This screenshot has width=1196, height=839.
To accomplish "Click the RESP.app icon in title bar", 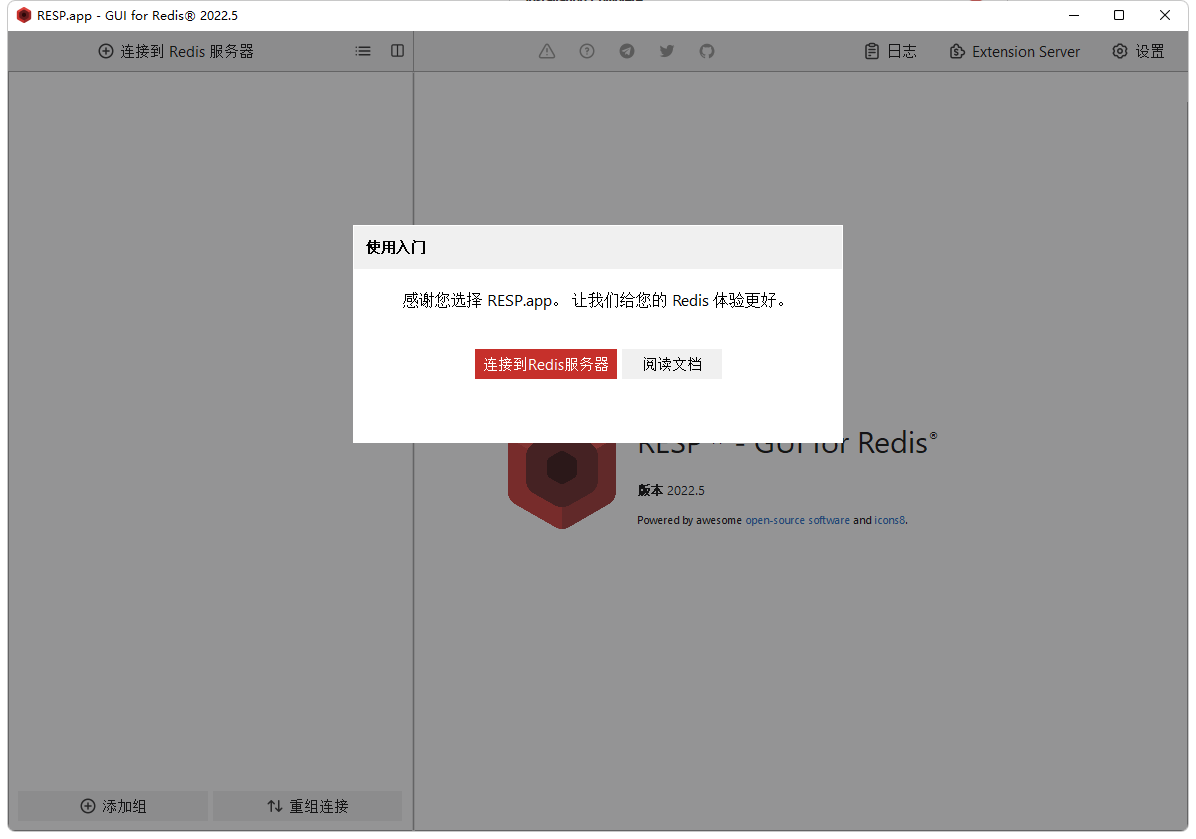I will pos(24,15).
